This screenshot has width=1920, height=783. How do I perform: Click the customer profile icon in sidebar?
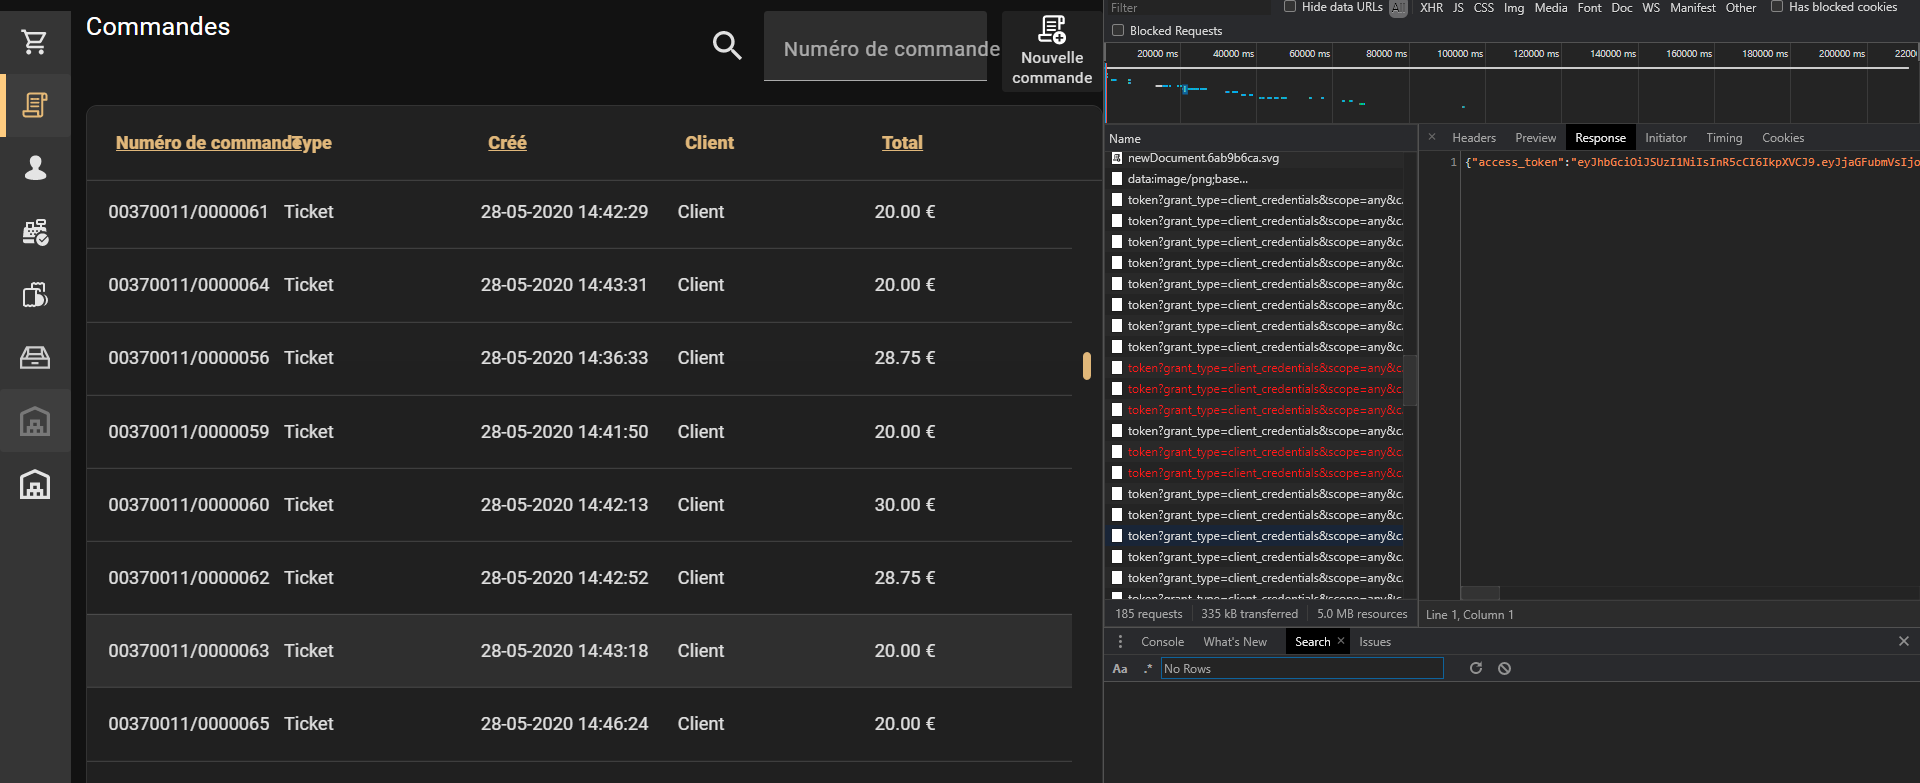[35, 168]
